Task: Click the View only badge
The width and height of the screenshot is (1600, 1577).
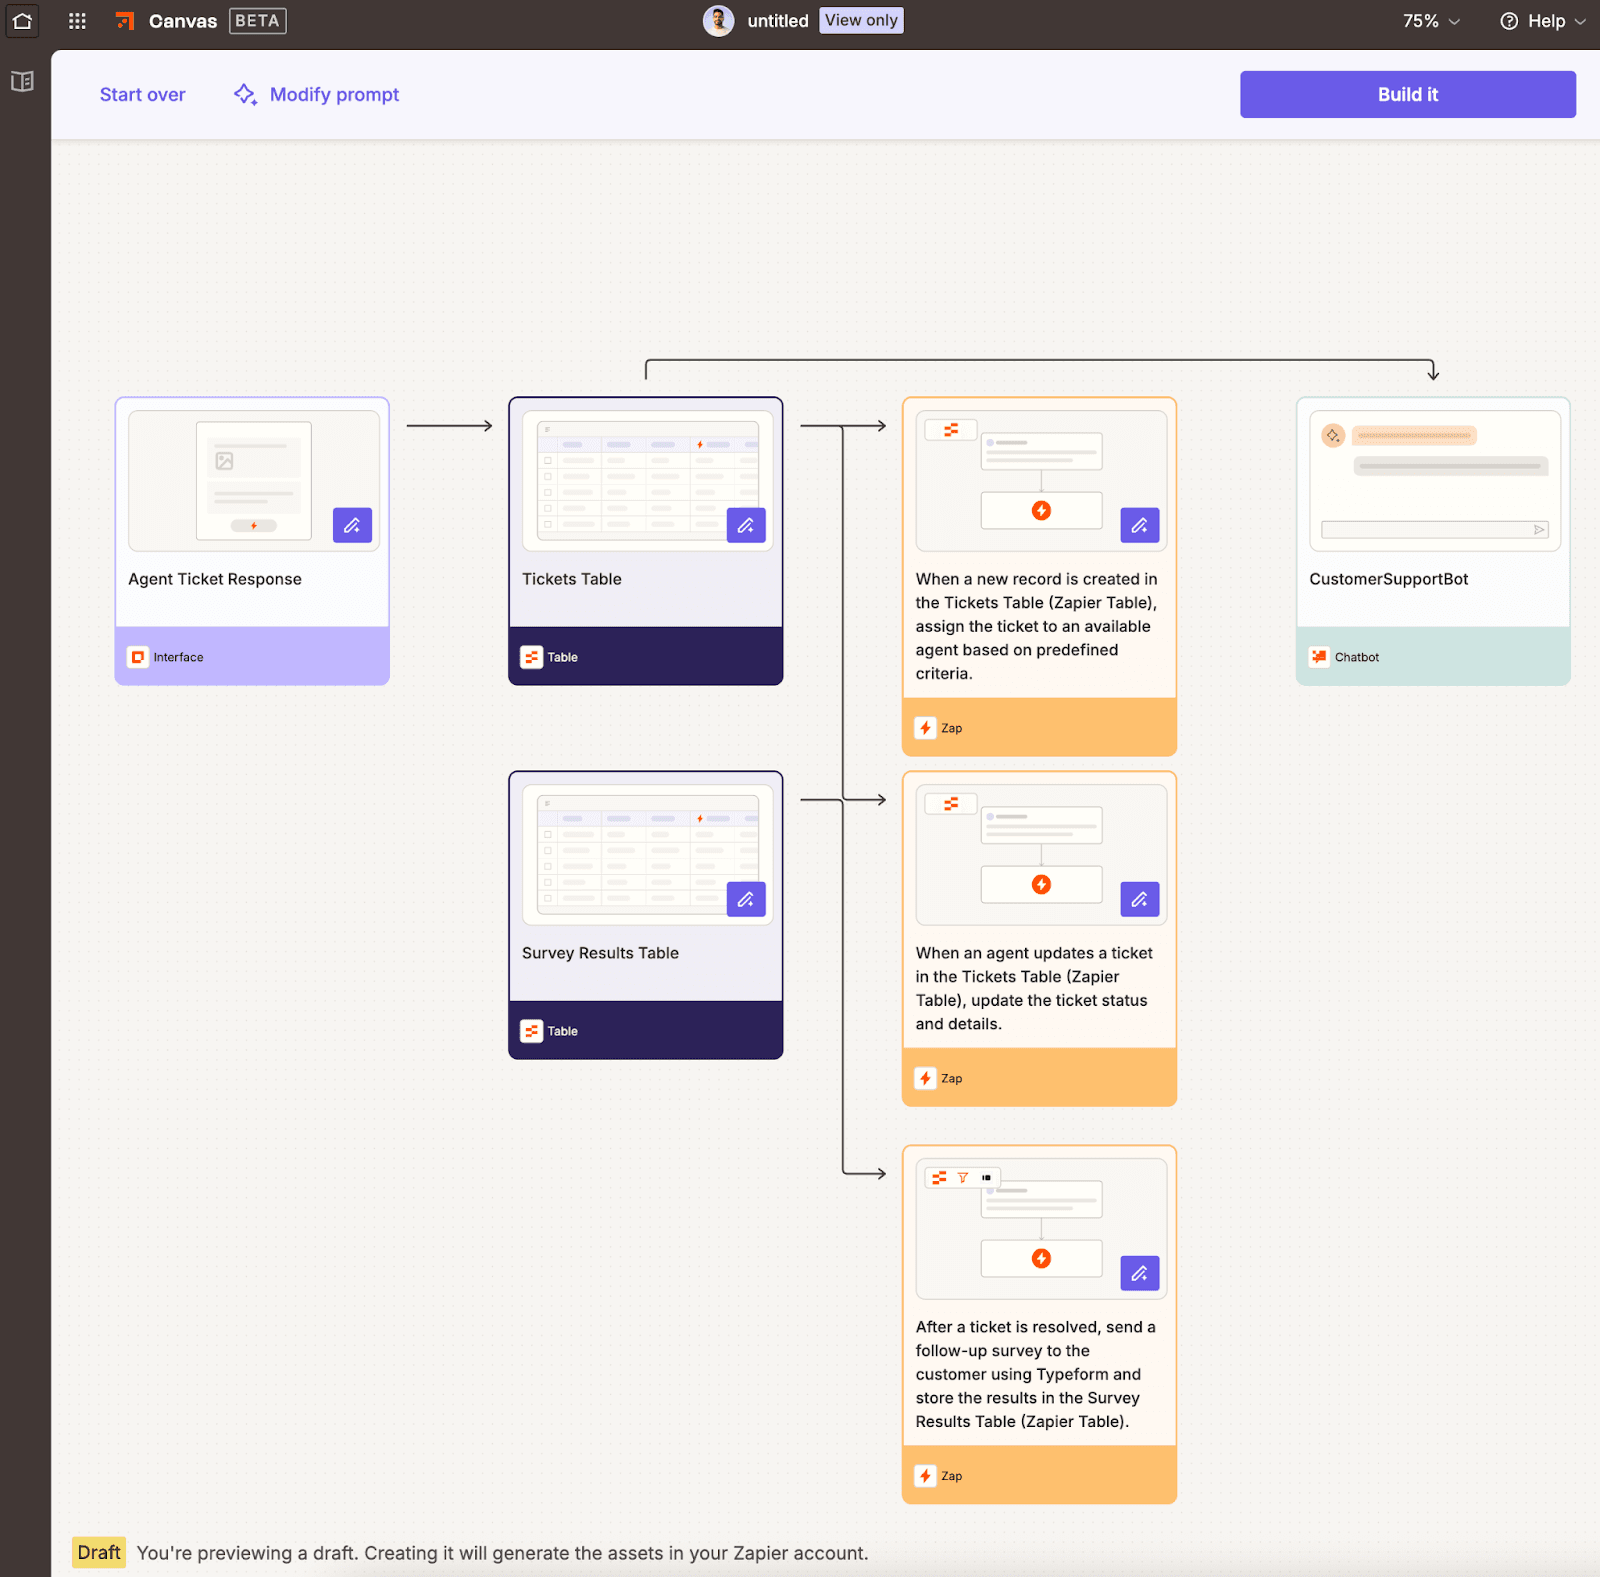Action: [x=861, y=21]
